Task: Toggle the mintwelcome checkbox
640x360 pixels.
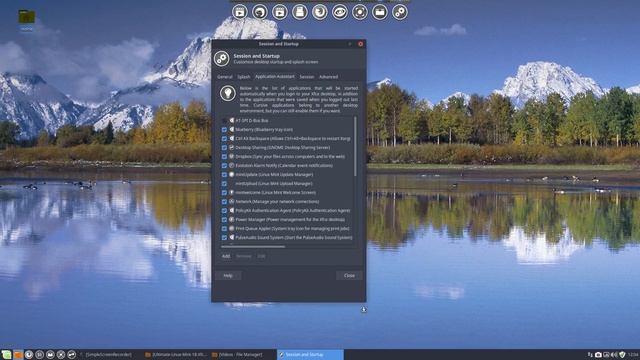Action: click(224, 193)
